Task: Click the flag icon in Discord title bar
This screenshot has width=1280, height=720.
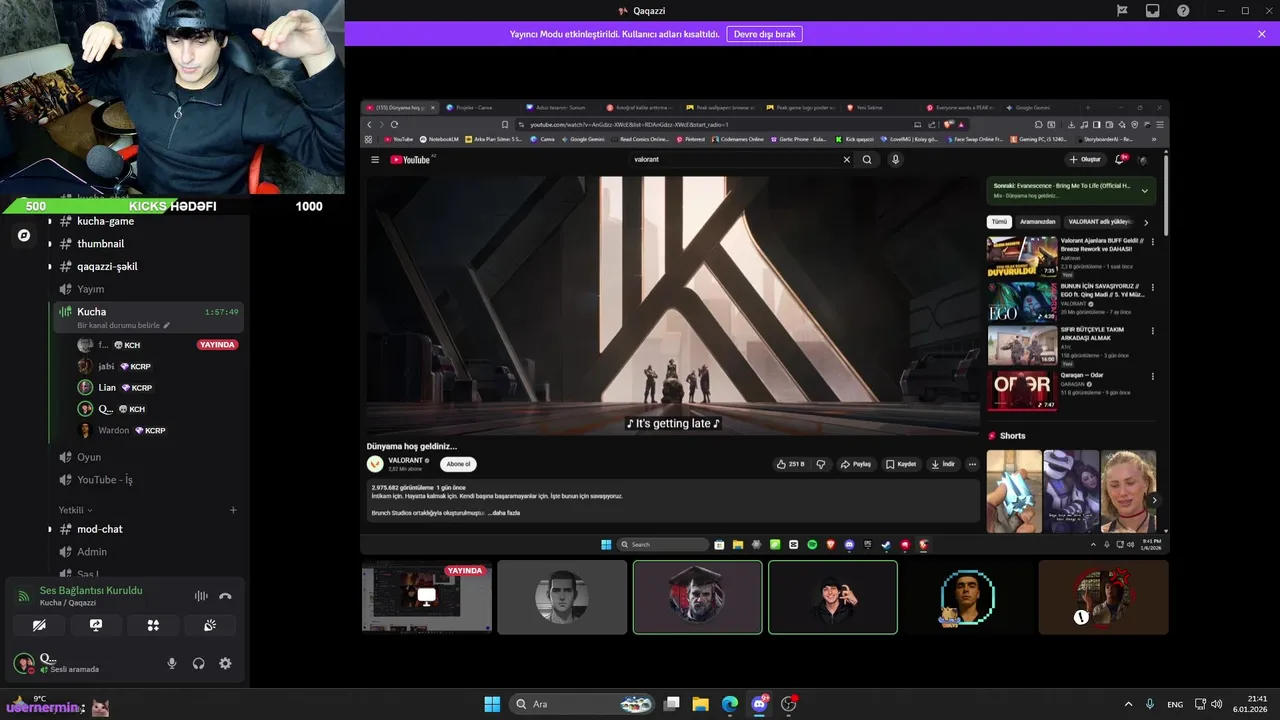Action: pyautogui.click(x=1122, y=11)
